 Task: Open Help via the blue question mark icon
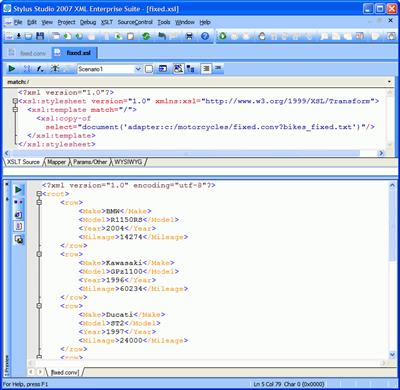pyautogui.click(x=205, y=36)
